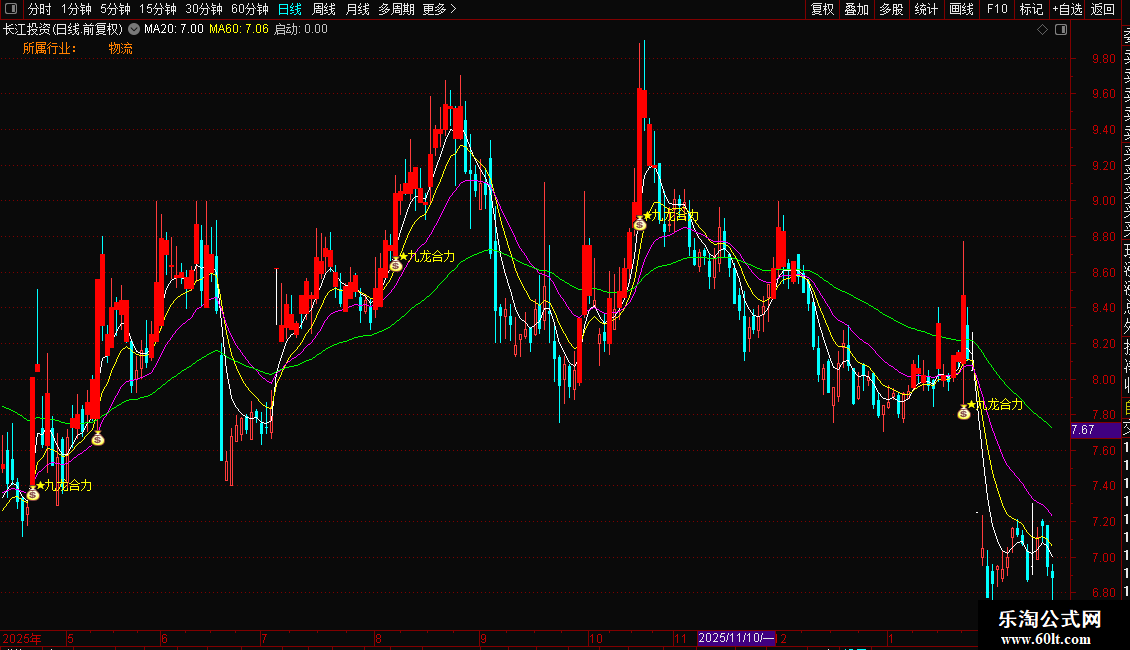Open the 统计 statistics tool
The image size is (1130, 650).
tap(926, 9)
